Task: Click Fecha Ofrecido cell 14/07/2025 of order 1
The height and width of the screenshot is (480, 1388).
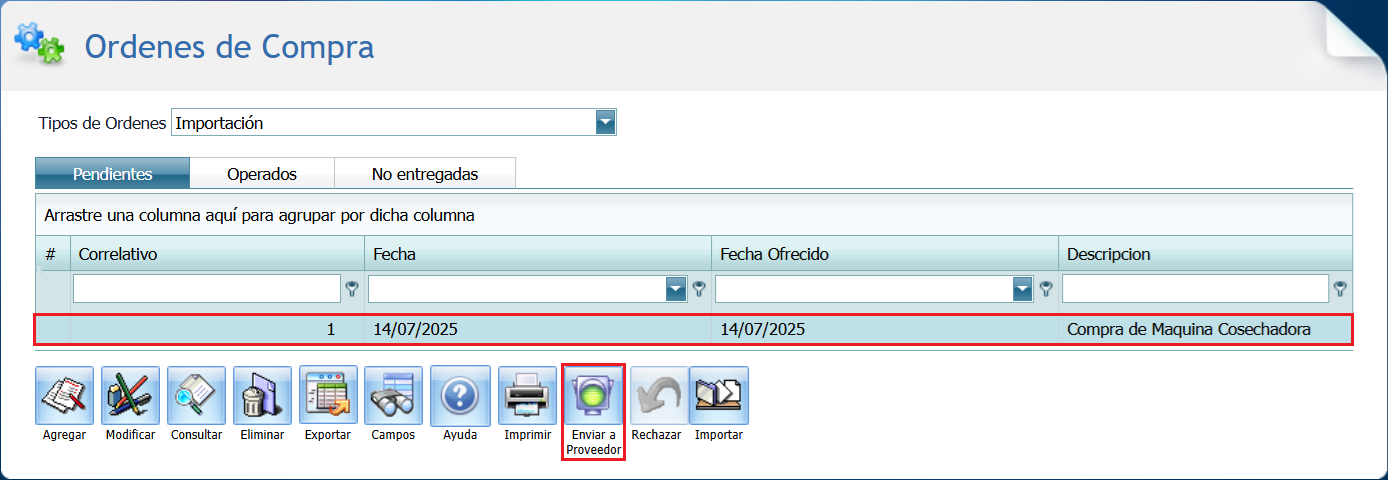Action: (763, 329)
